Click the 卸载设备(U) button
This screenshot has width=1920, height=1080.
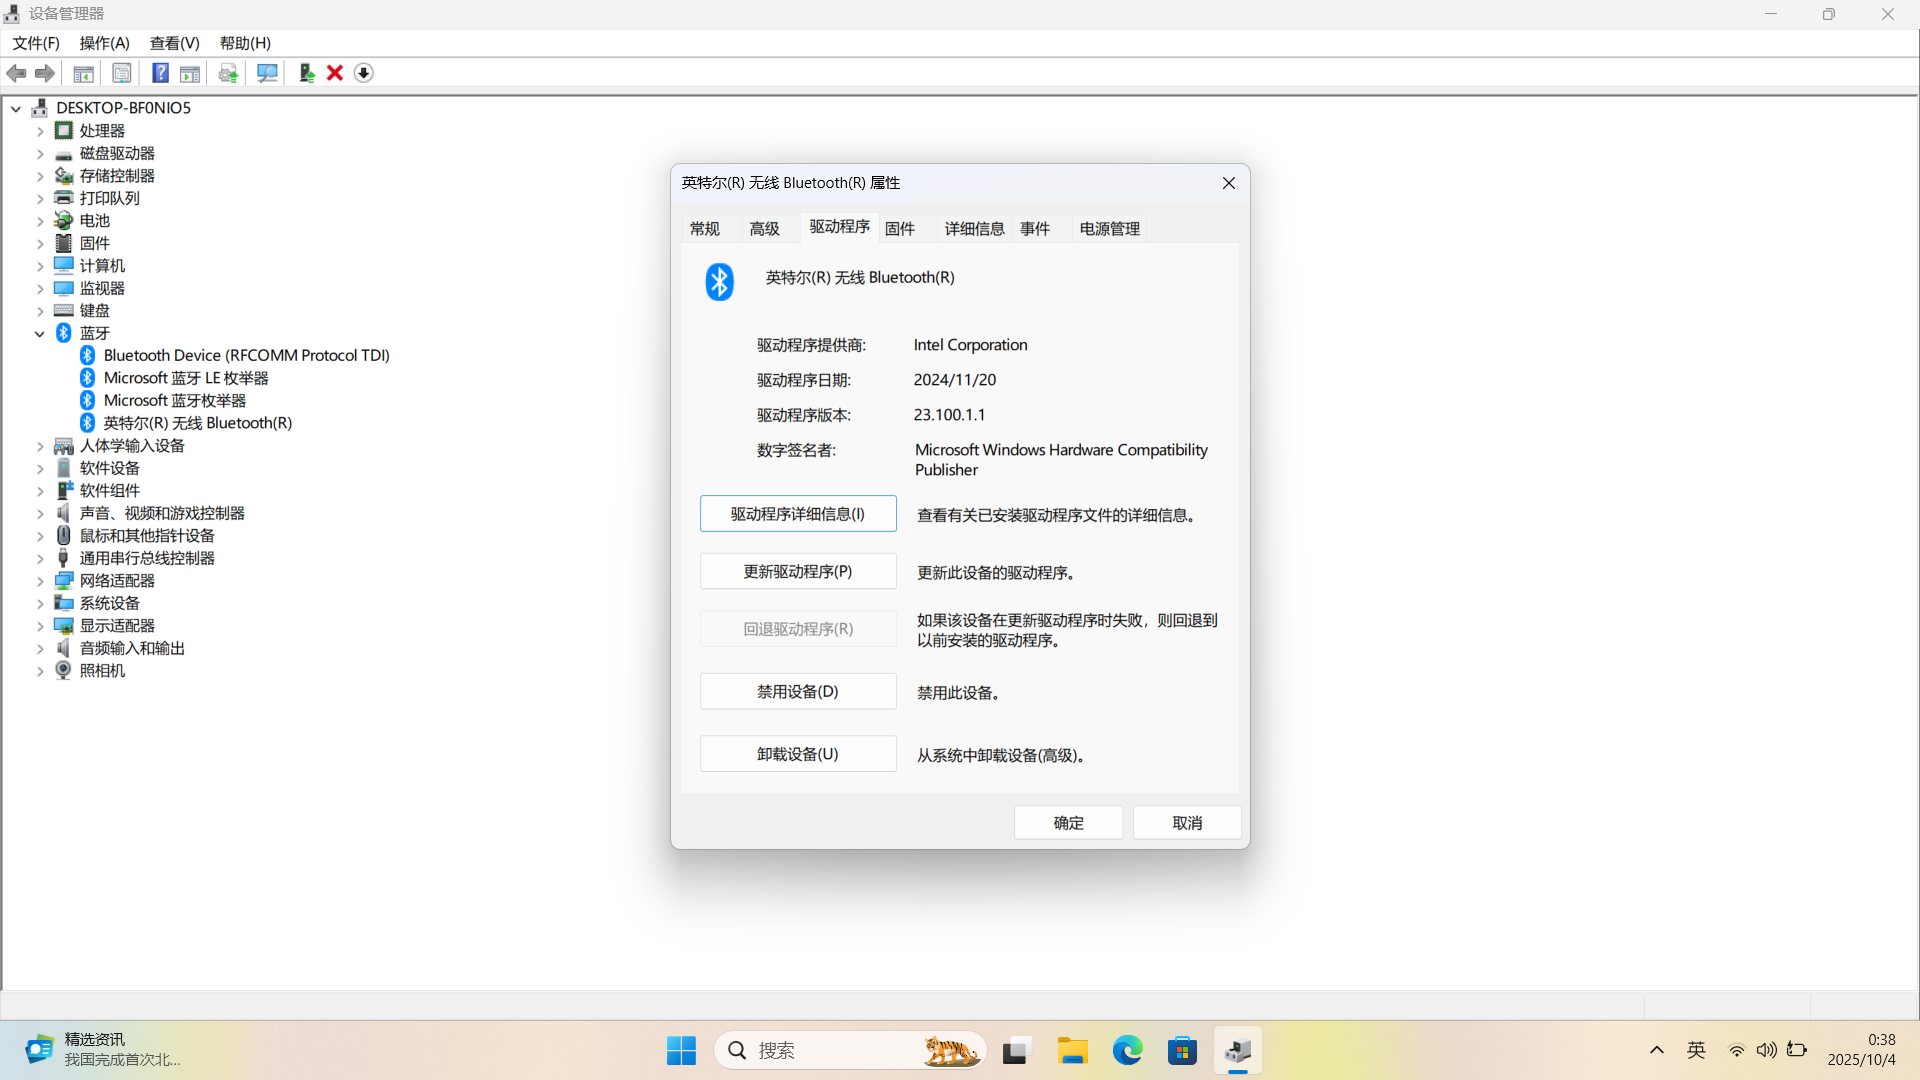797,754
